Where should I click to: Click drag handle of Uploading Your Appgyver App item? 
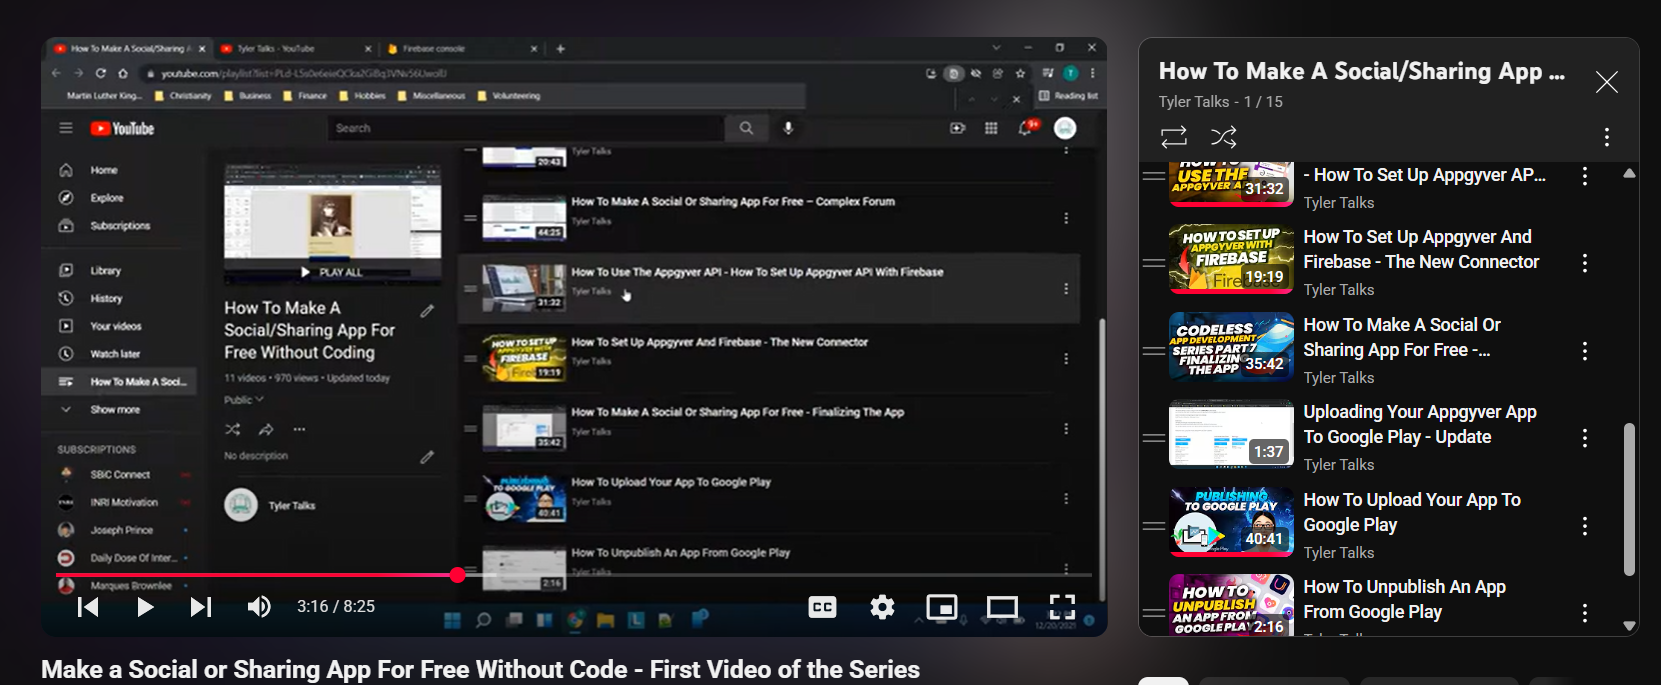point(1154,438)
